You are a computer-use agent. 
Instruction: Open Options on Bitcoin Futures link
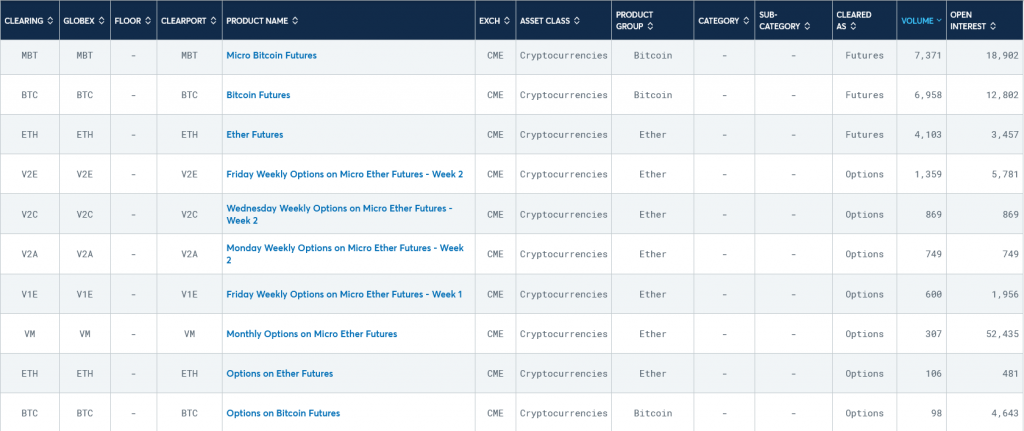283,413
